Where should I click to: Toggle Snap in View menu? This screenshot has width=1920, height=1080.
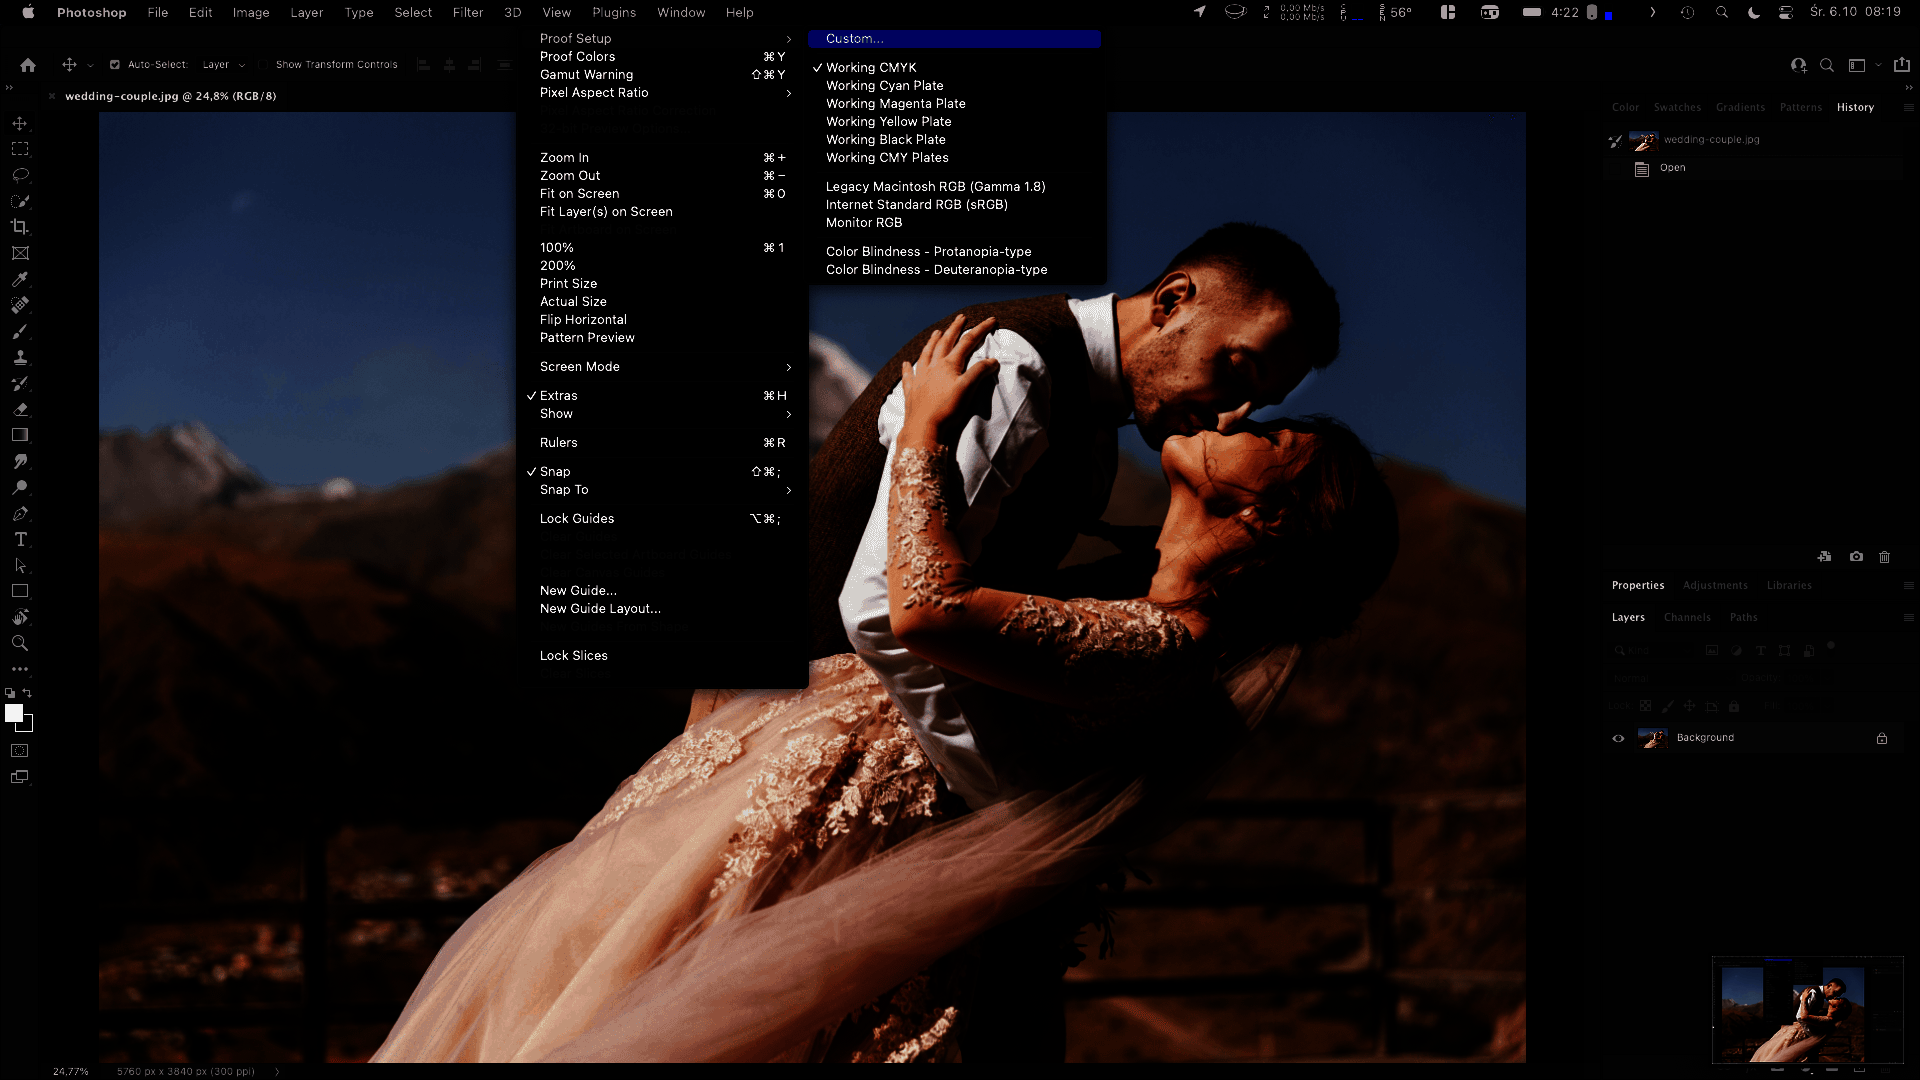pyautogui.click(x=662, y=472)
